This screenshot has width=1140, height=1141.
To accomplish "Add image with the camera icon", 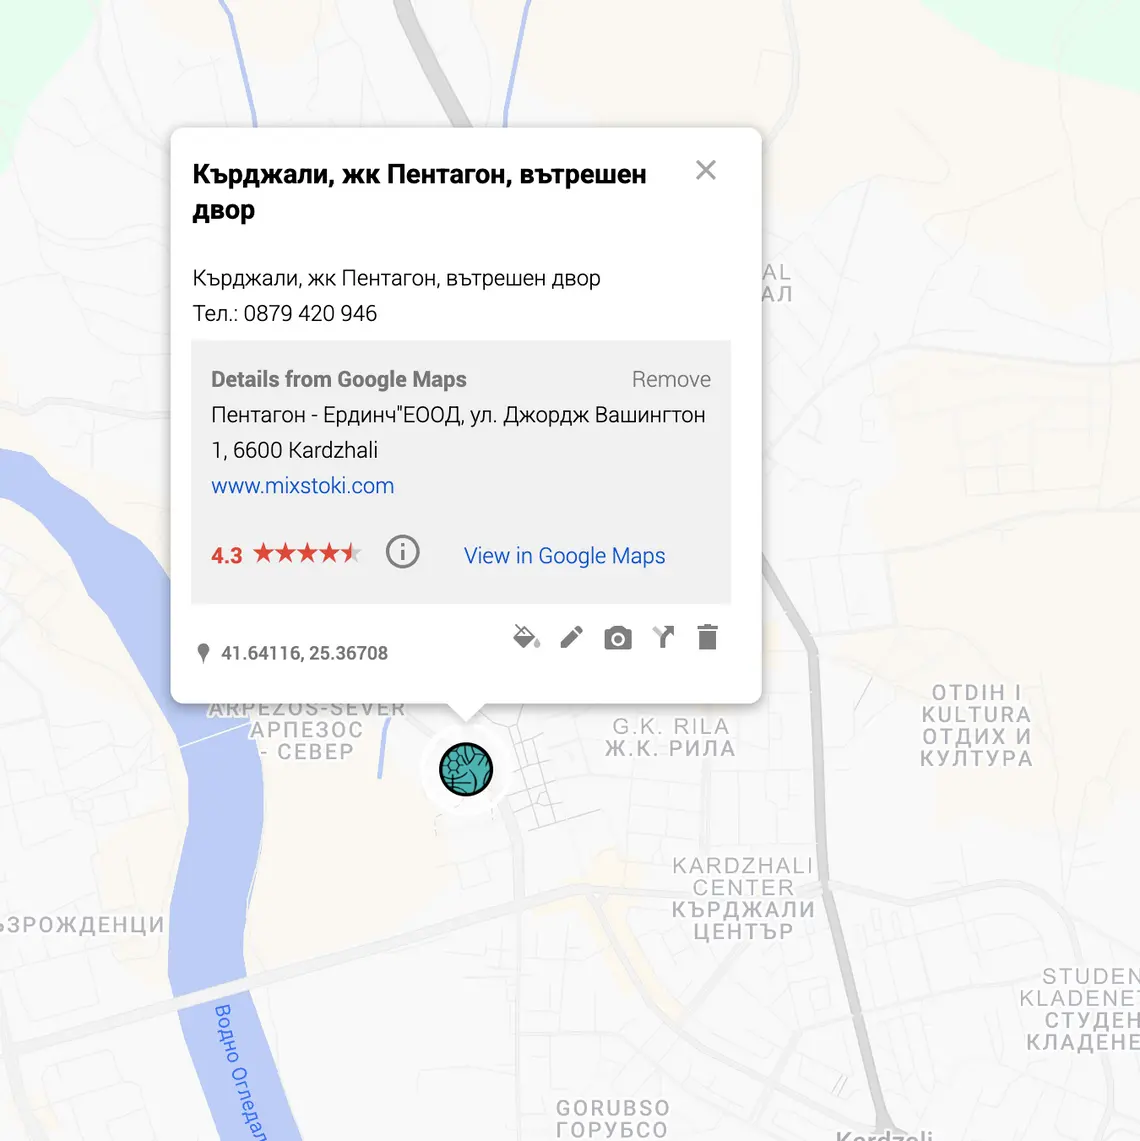I will [x=618, y=638].
